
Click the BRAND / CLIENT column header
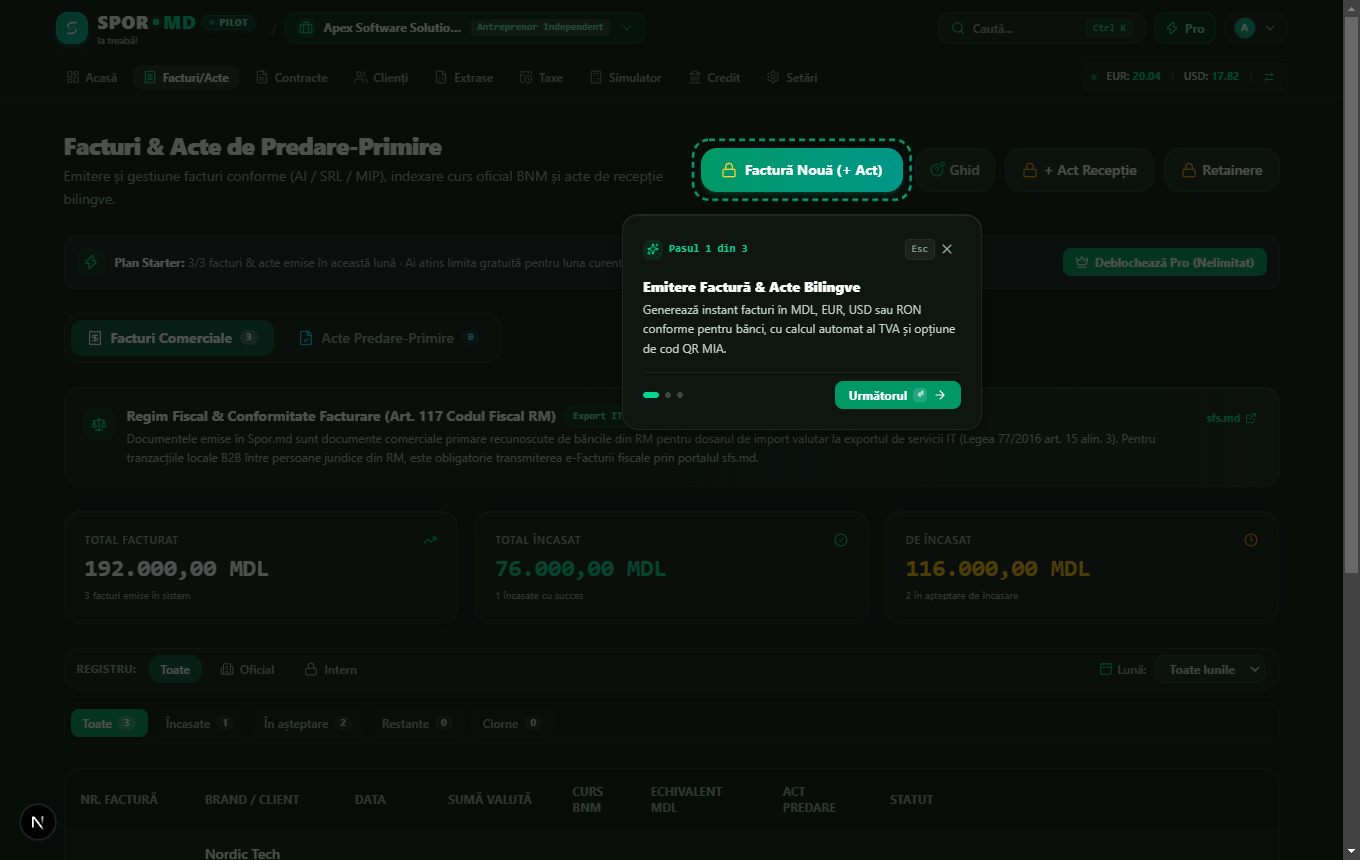(252, 799)
